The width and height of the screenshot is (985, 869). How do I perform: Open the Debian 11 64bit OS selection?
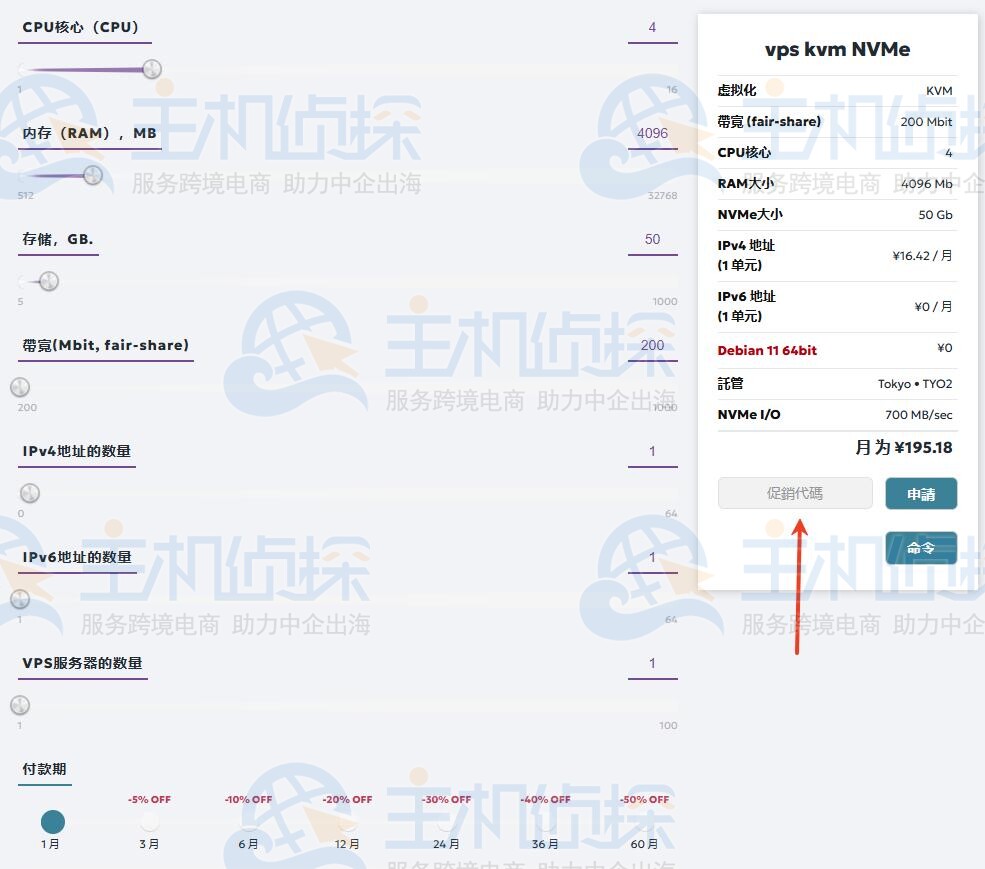767,350
